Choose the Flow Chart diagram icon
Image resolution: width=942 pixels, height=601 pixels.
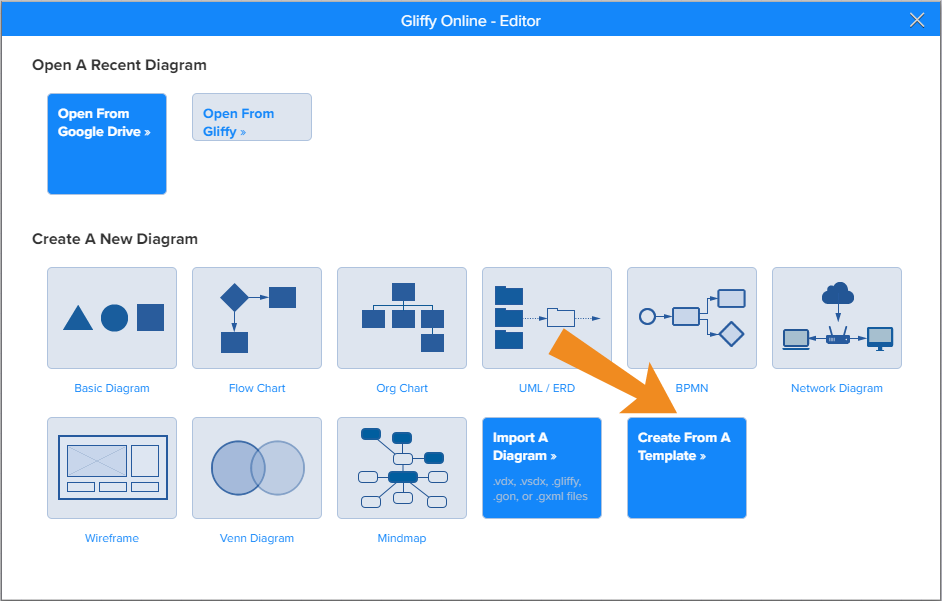click(x=257, y=318)
